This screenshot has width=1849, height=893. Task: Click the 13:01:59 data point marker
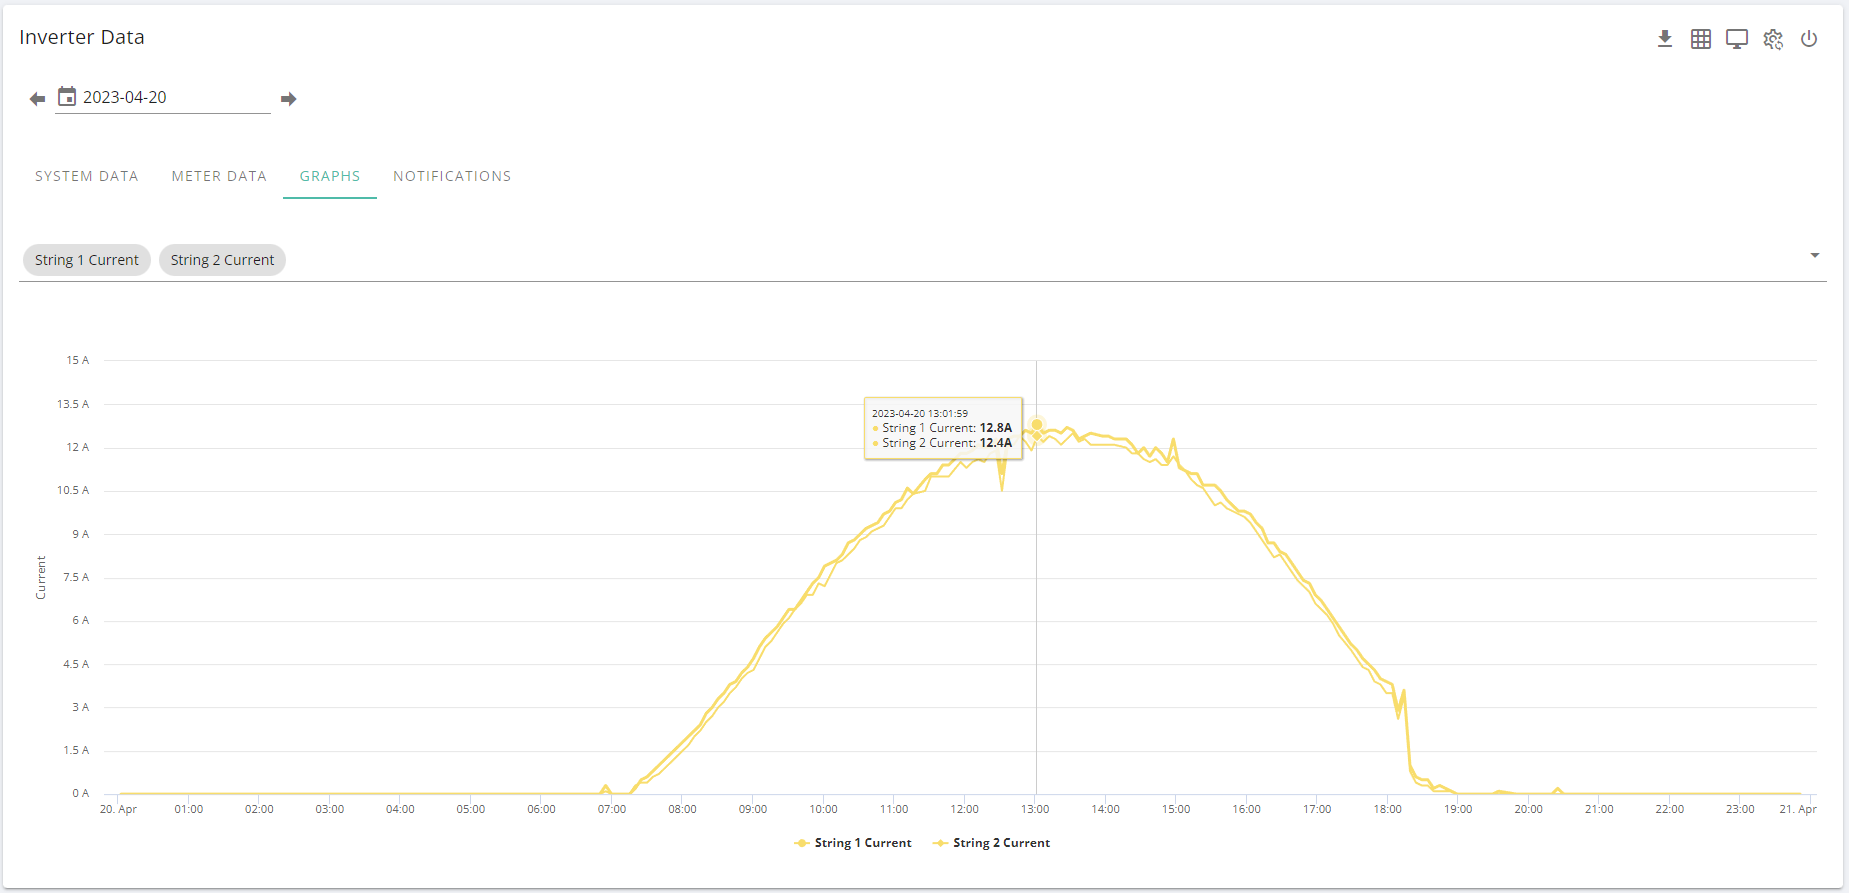click(1037, 425)
